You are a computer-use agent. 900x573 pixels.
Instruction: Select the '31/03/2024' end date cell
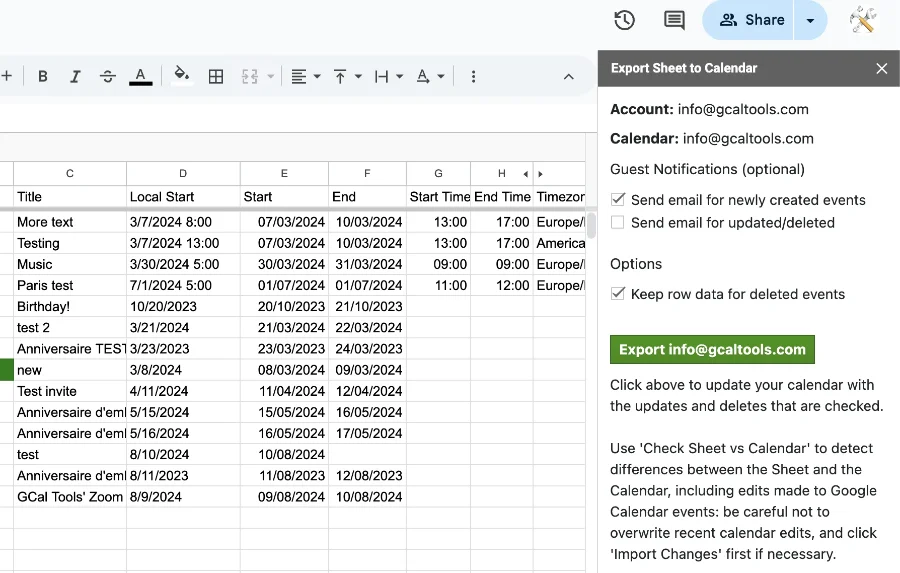click(x=367, y=264)
